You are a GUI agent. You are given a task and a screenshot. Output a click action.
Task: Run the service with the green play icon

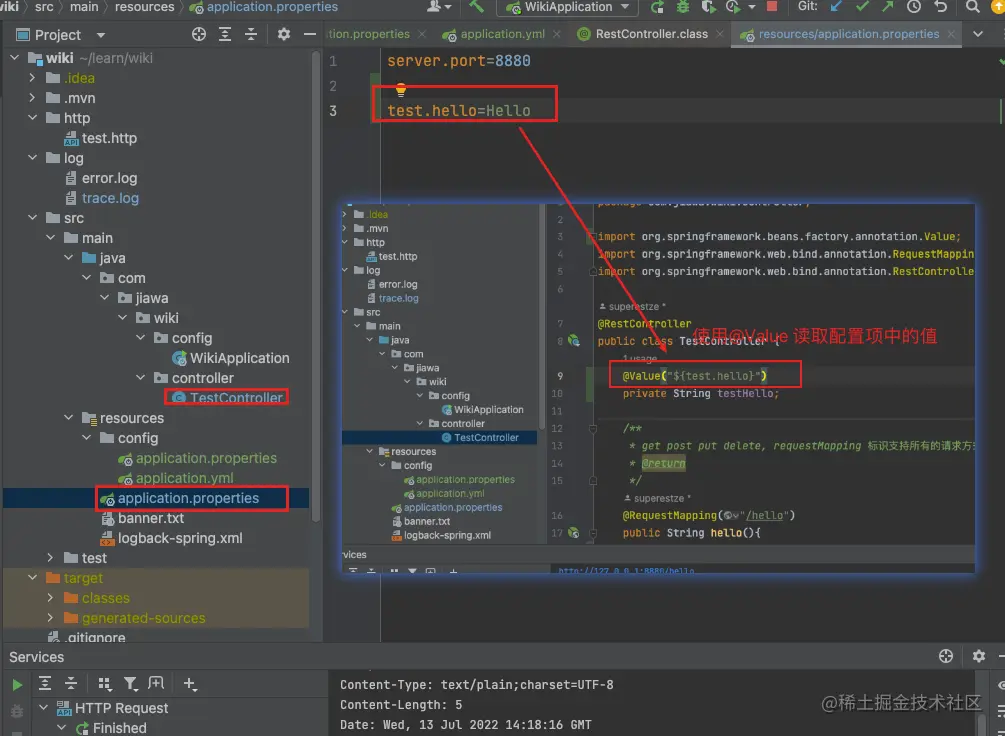click(x=17, y=685)
